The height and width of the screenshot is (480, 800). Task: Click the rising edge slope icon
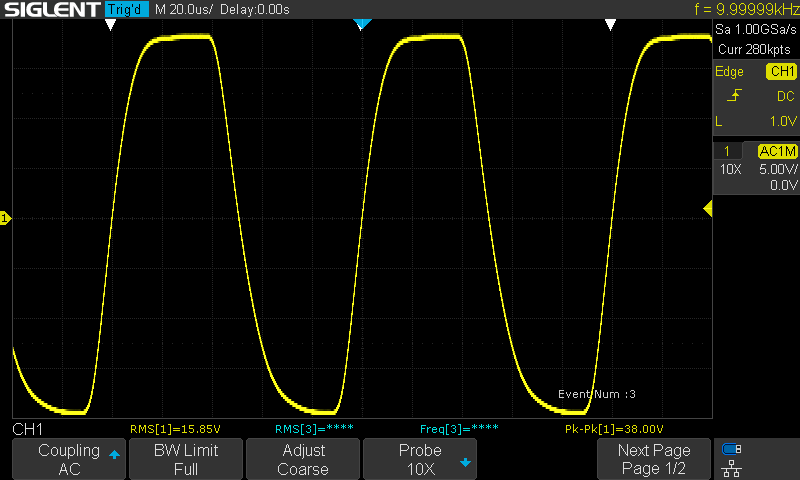click(x=734, y=95)
